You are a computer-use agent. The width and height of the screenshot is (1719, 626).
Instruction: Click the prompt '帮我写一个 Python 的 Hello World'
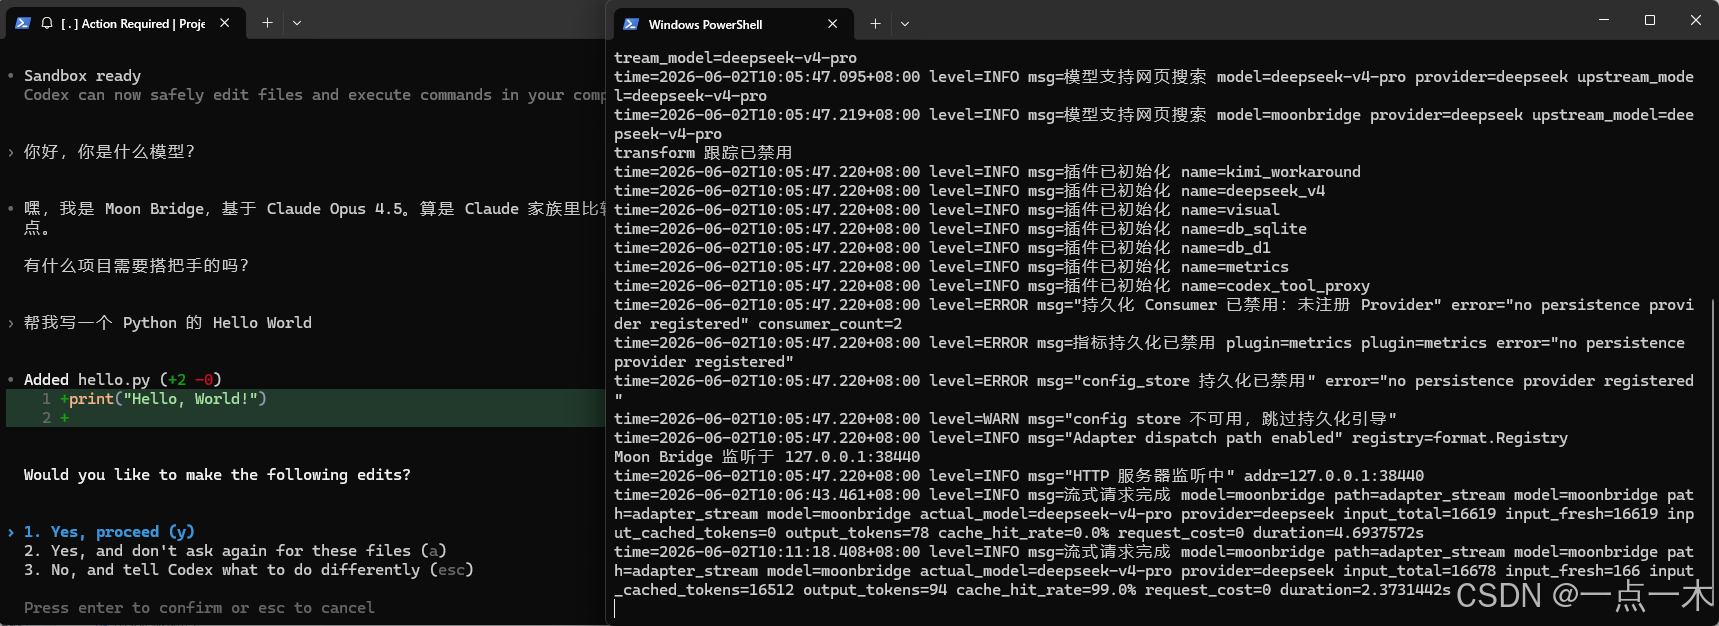click(x=168, y=323)
